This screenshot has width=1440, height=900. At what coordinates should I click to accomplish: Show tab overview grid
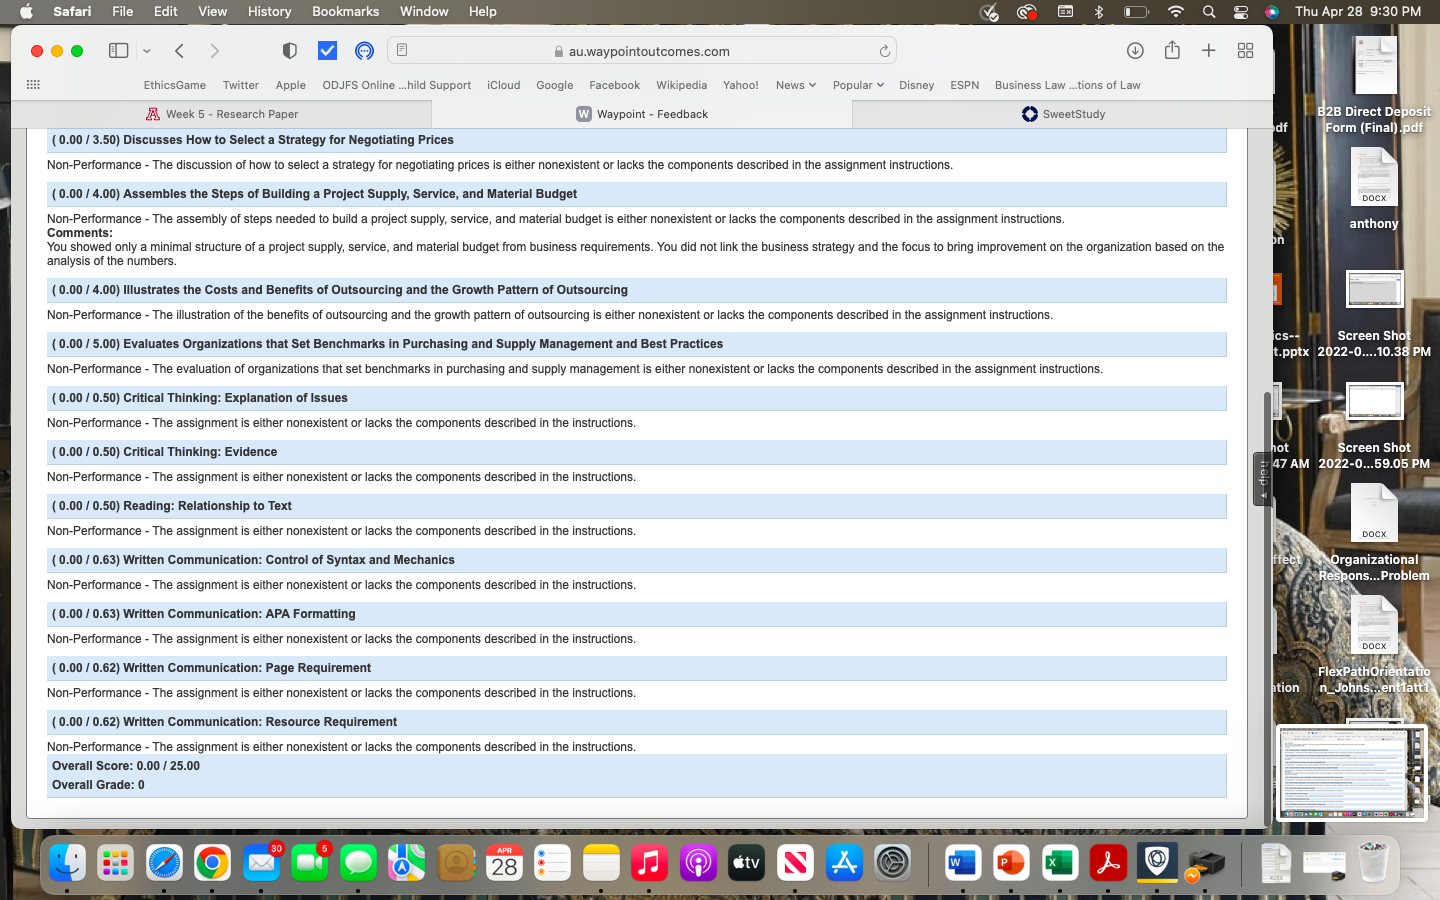click(x=1245, y=50)
